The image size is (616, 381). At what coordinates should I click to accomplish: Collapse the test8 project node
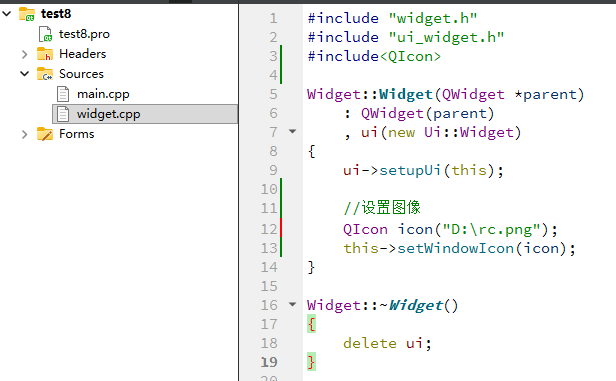click(7, 14)
